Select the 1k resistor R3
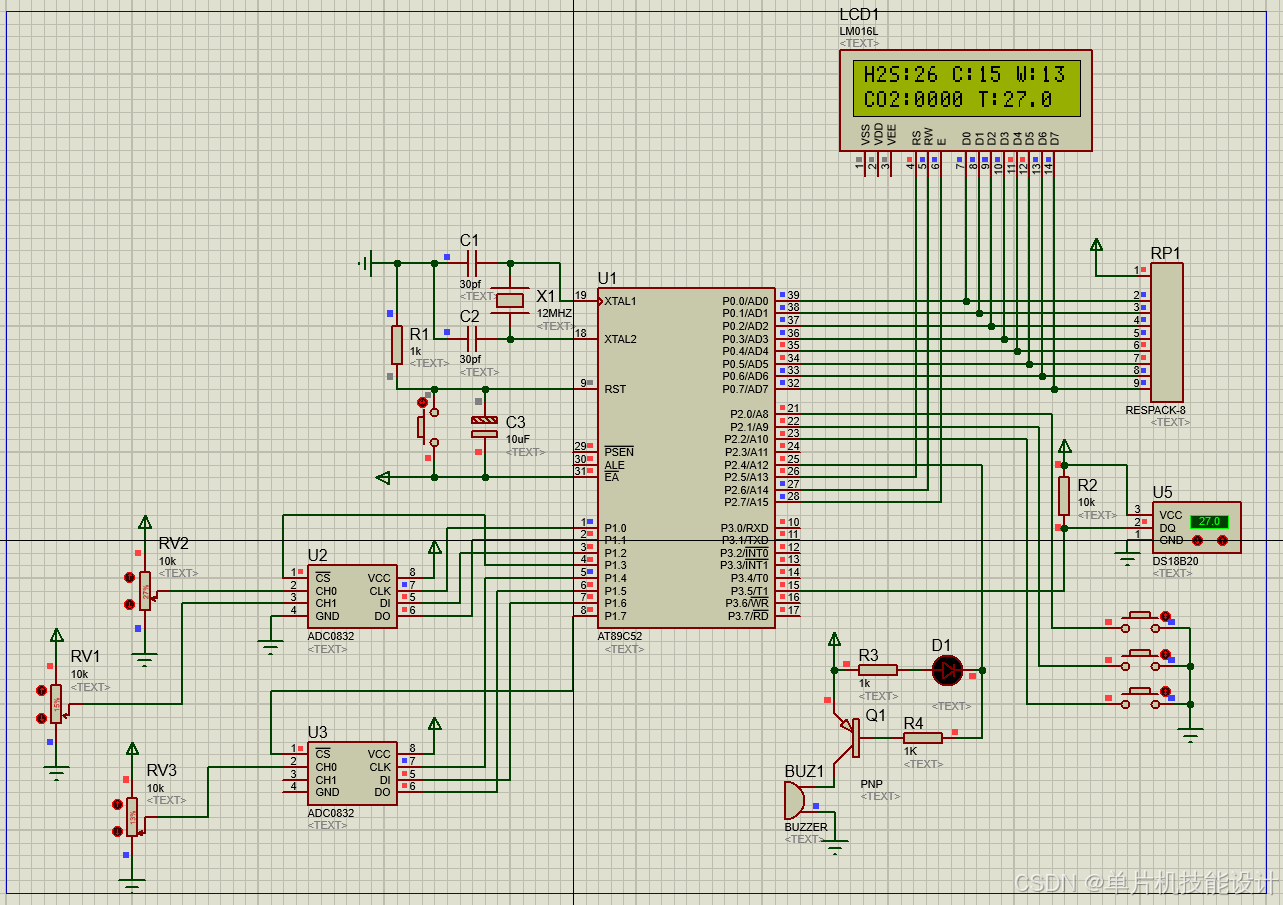 (x=878, y=670)
